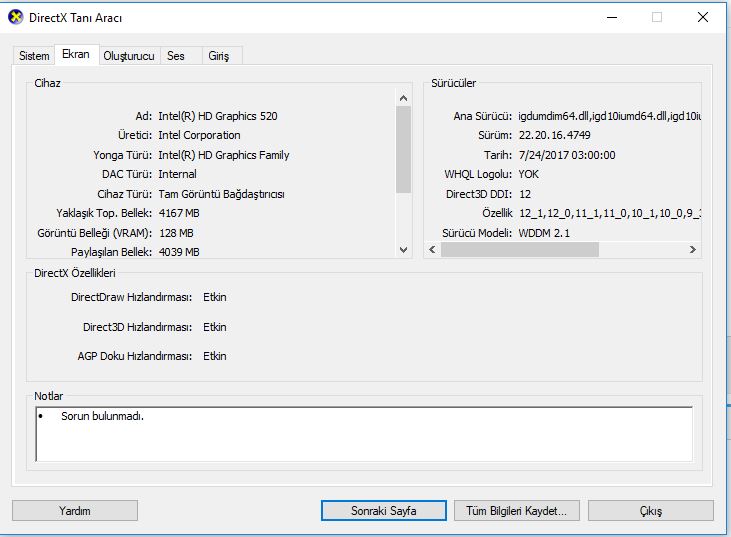731x537 pixels.
Task: Click Tüm Bilgileri Kaydet button
Action: (x=517, y=511)
